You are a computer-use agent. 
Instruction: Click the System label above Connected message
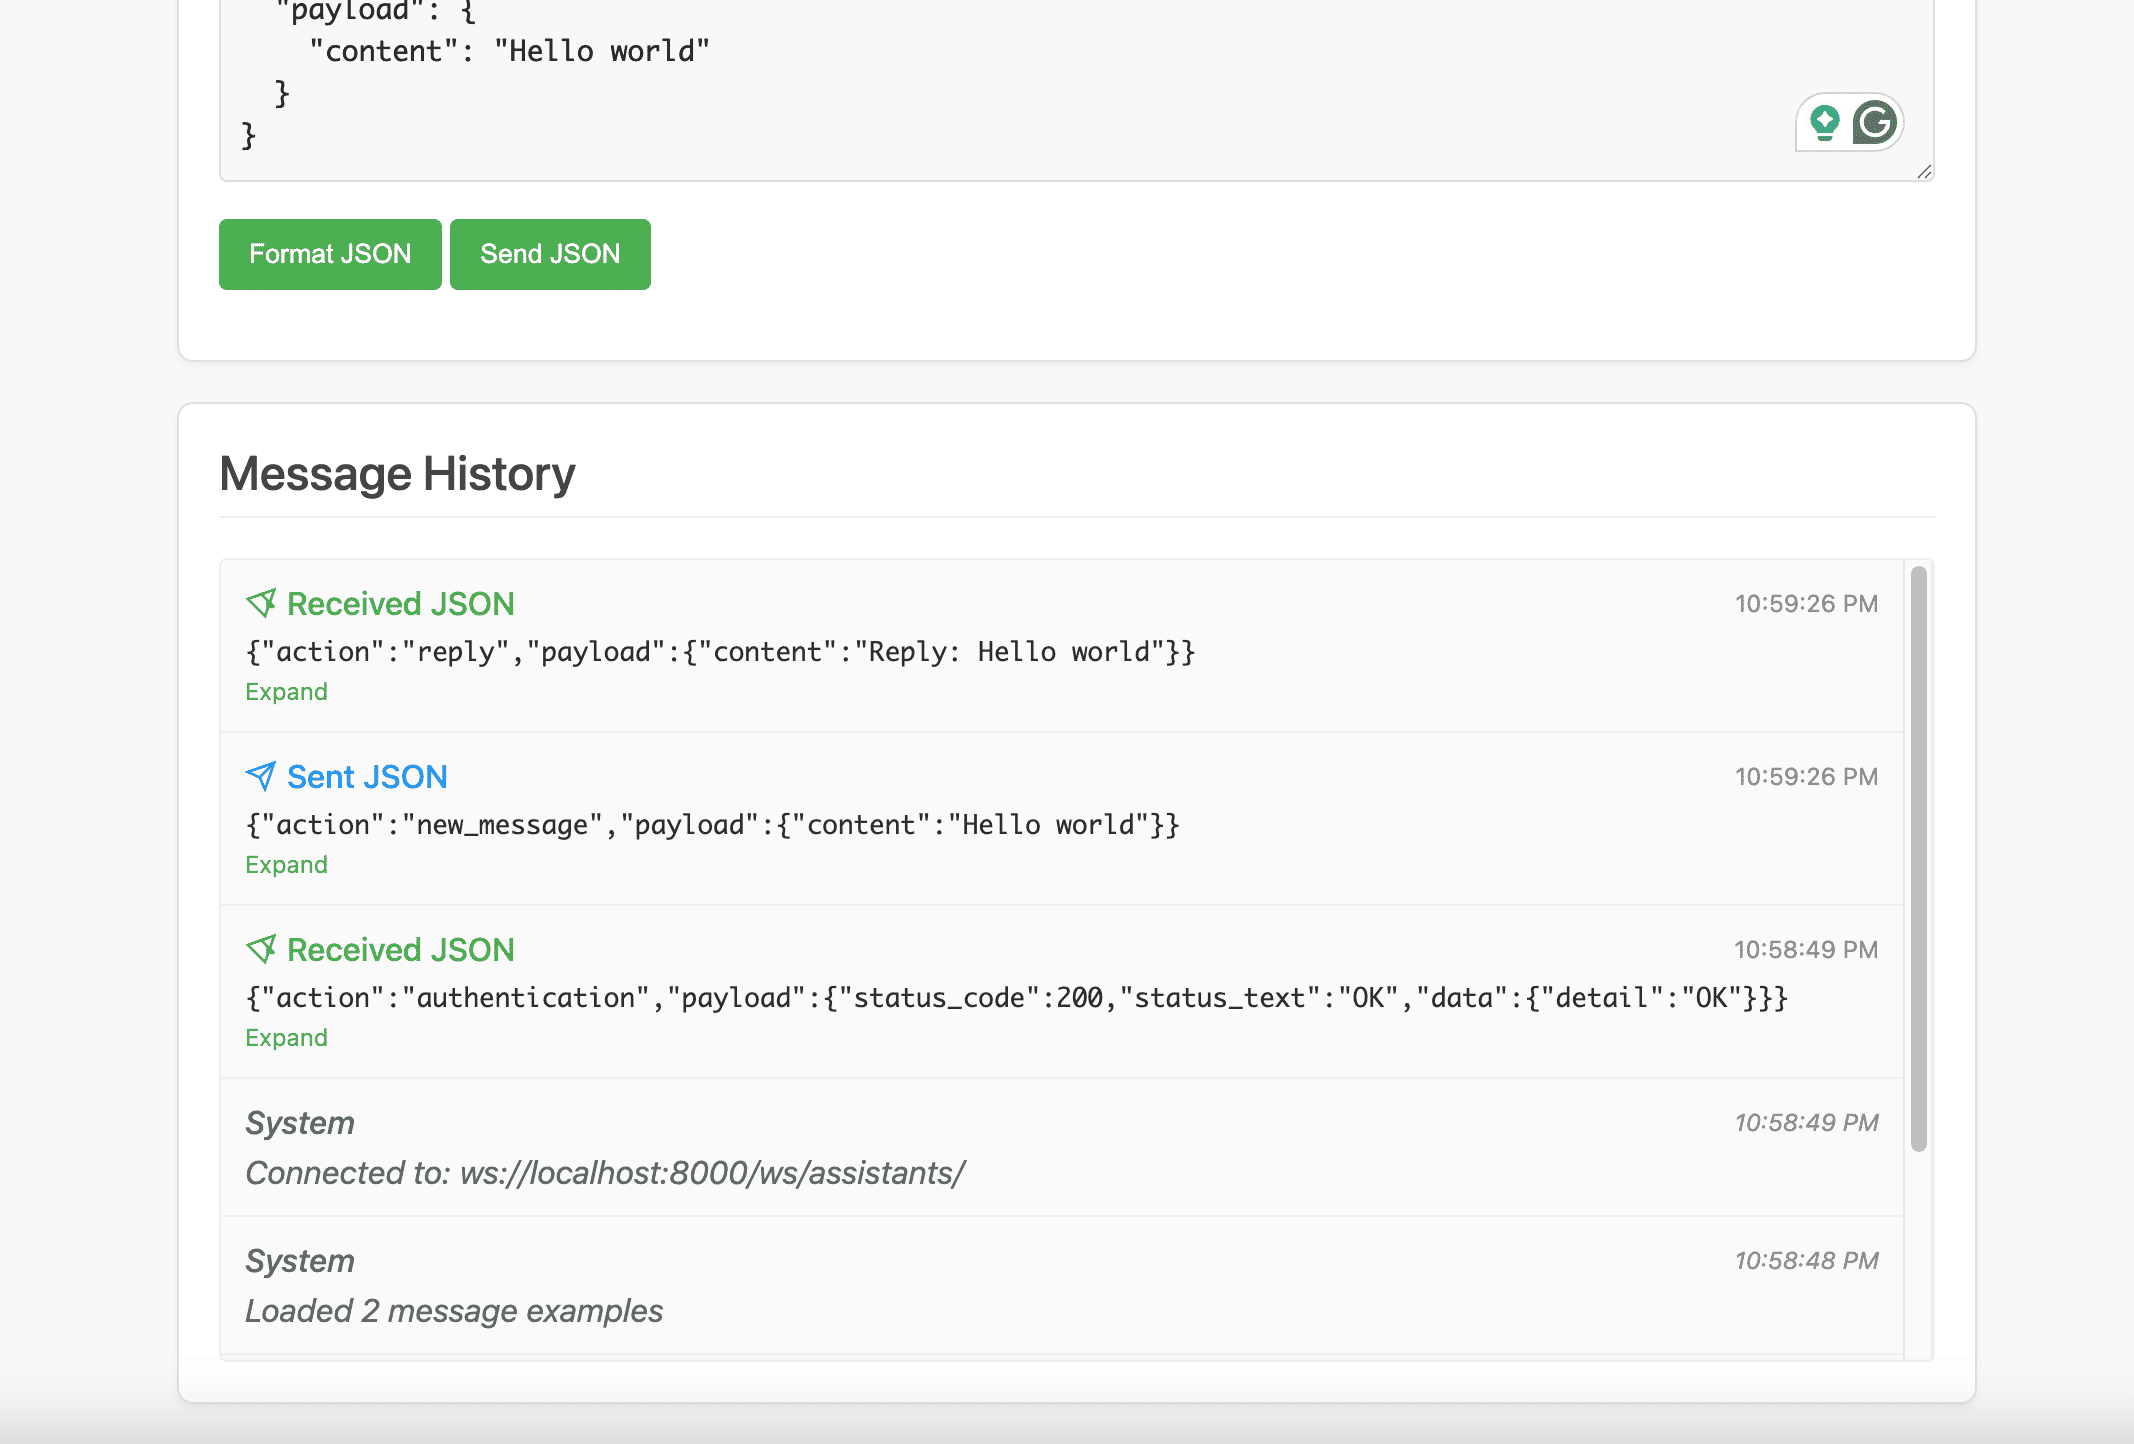click(x=300, y=1123)
